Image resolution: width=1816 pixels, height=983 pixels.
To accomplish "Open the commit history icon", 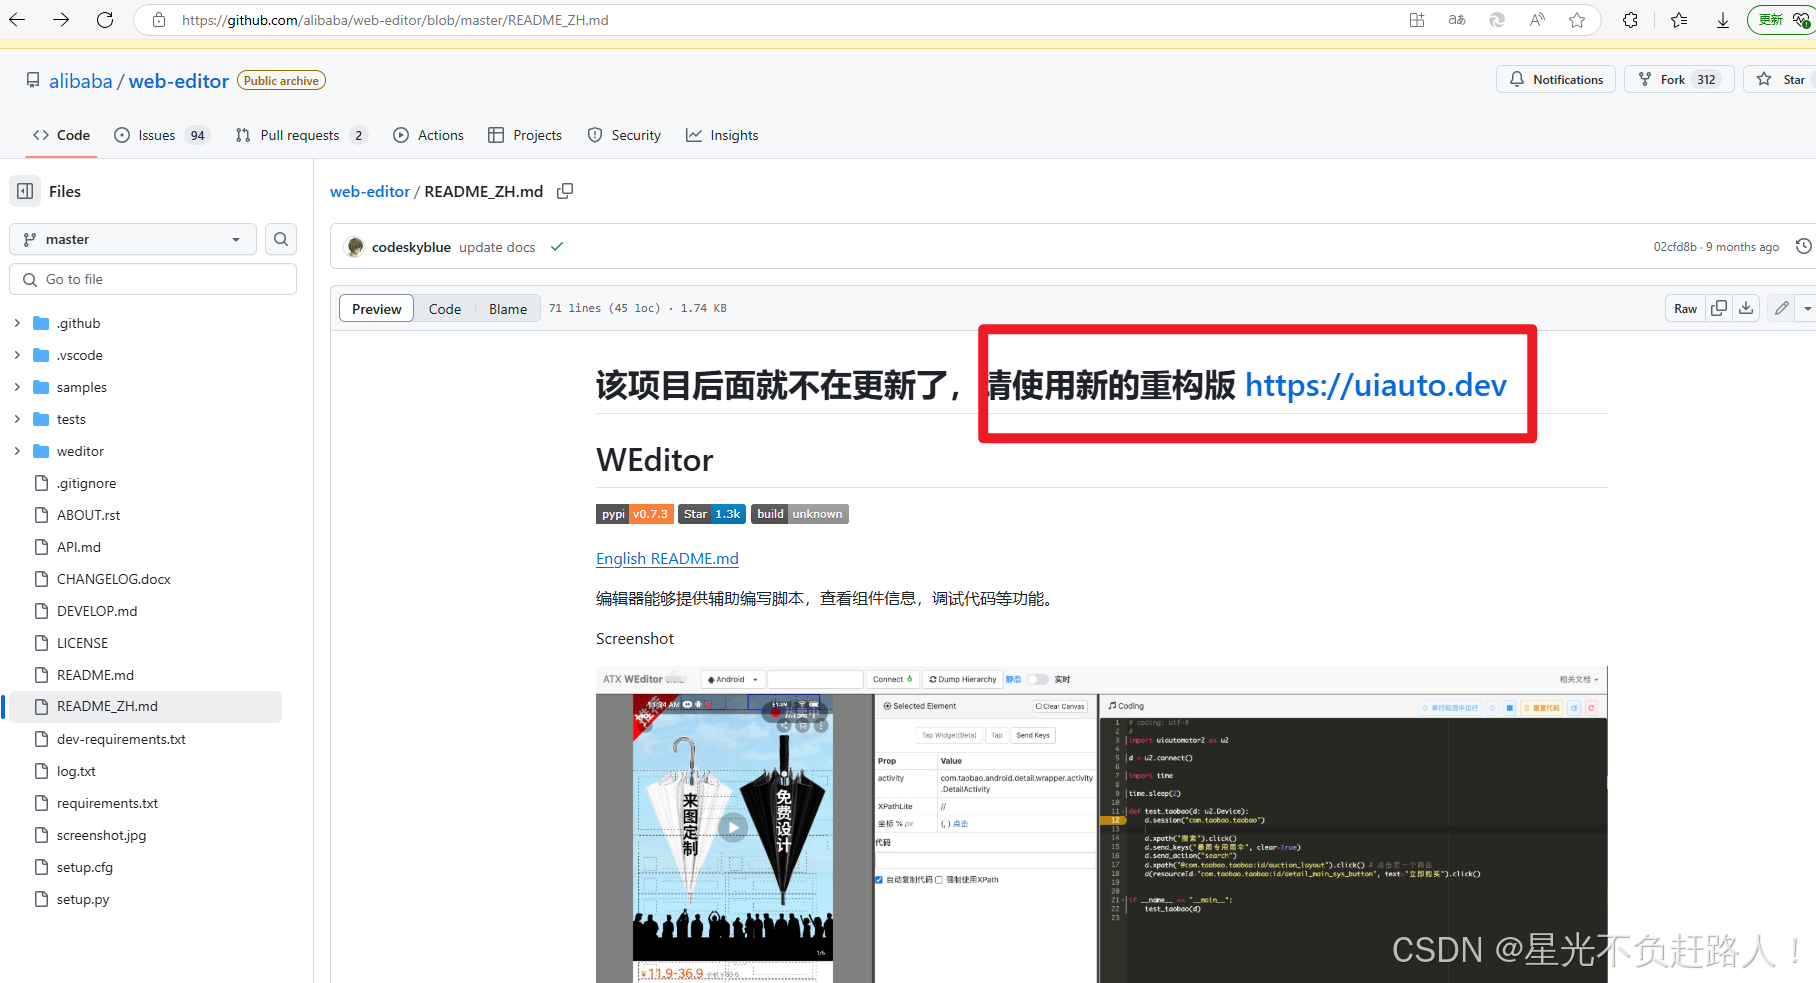I will point(1803,246).
